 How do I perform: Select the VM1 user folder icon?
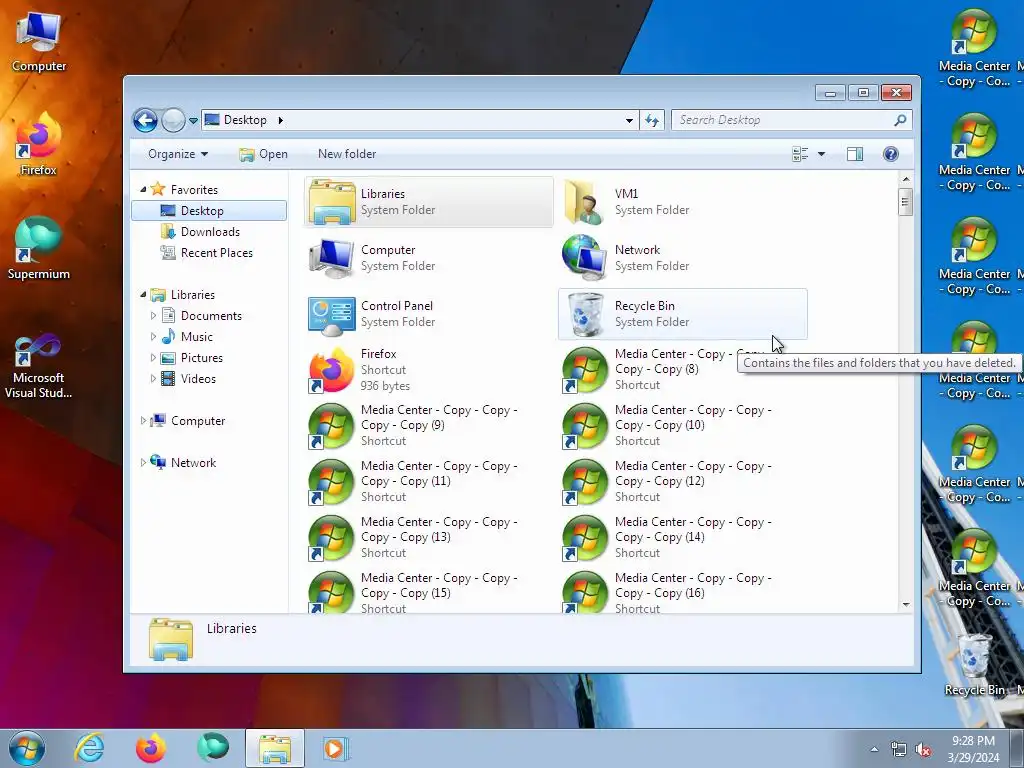(x=584, y=202)
